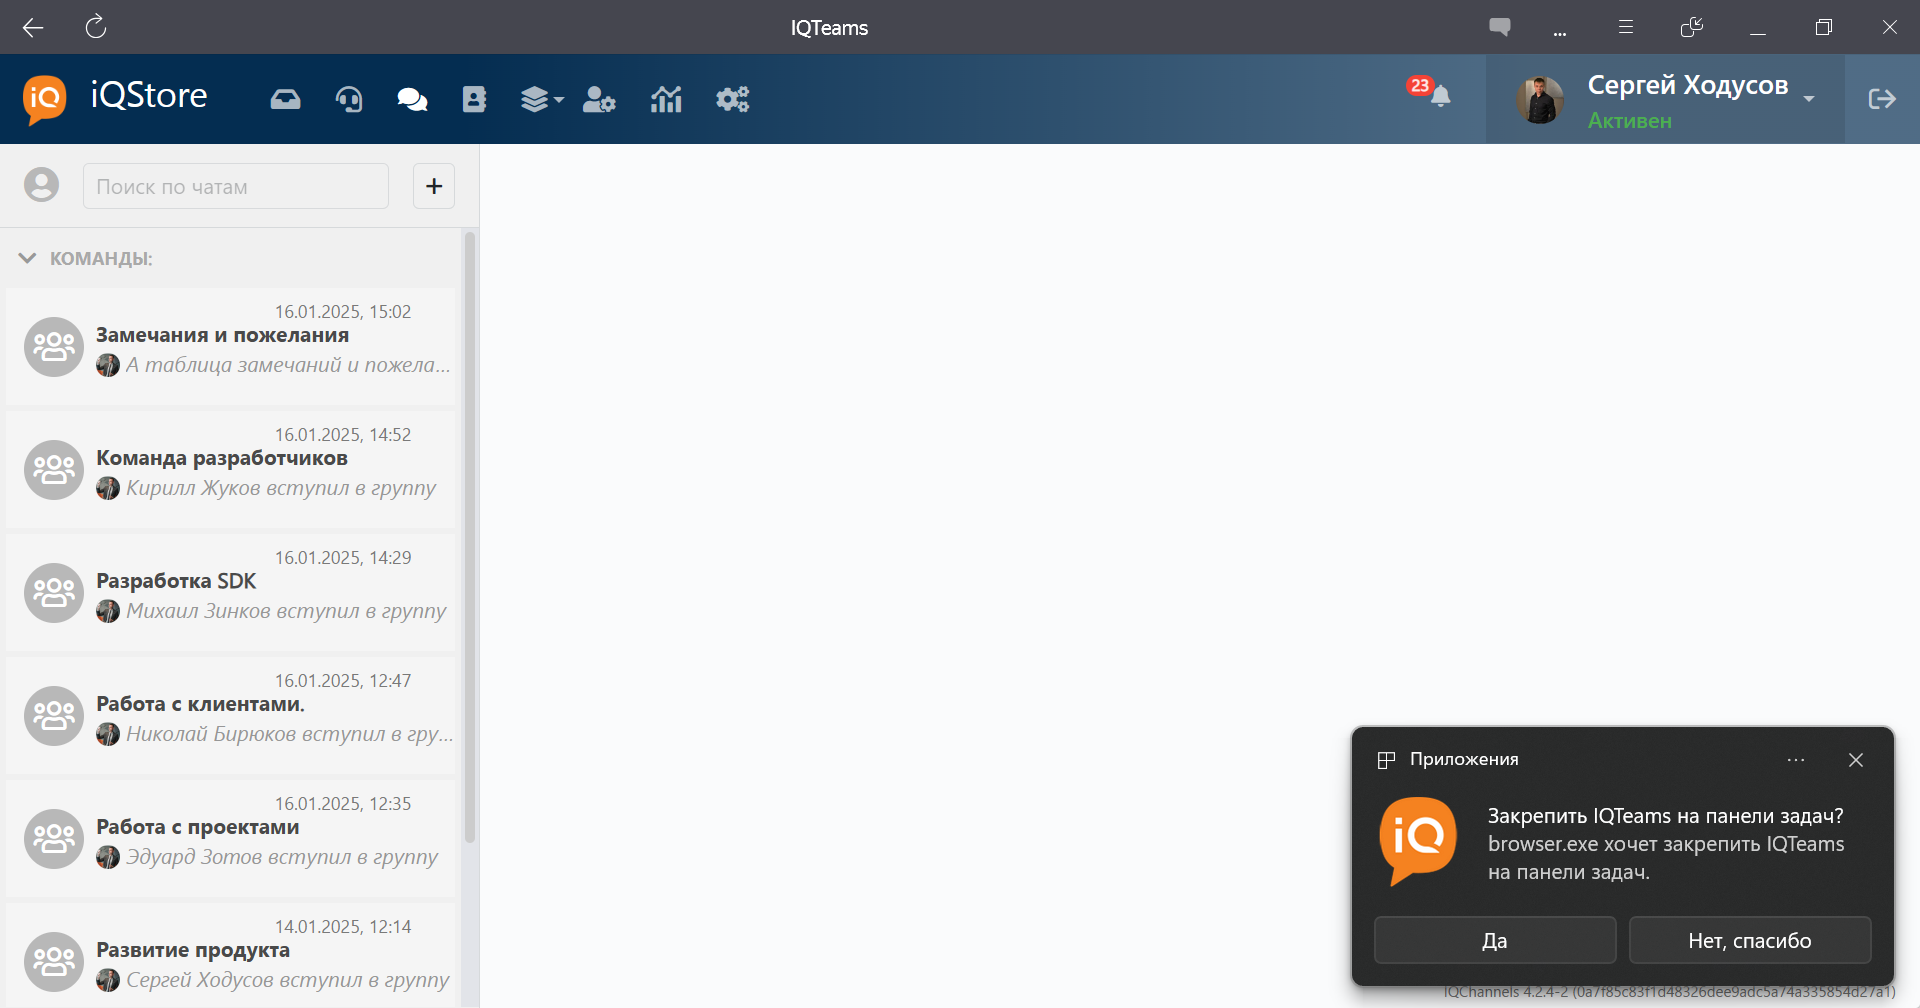This screenshot has height=1008, width=1920.
Task: Click preview 'Николай Бирюков вступил в гру...'
Action: pos(289,734)
